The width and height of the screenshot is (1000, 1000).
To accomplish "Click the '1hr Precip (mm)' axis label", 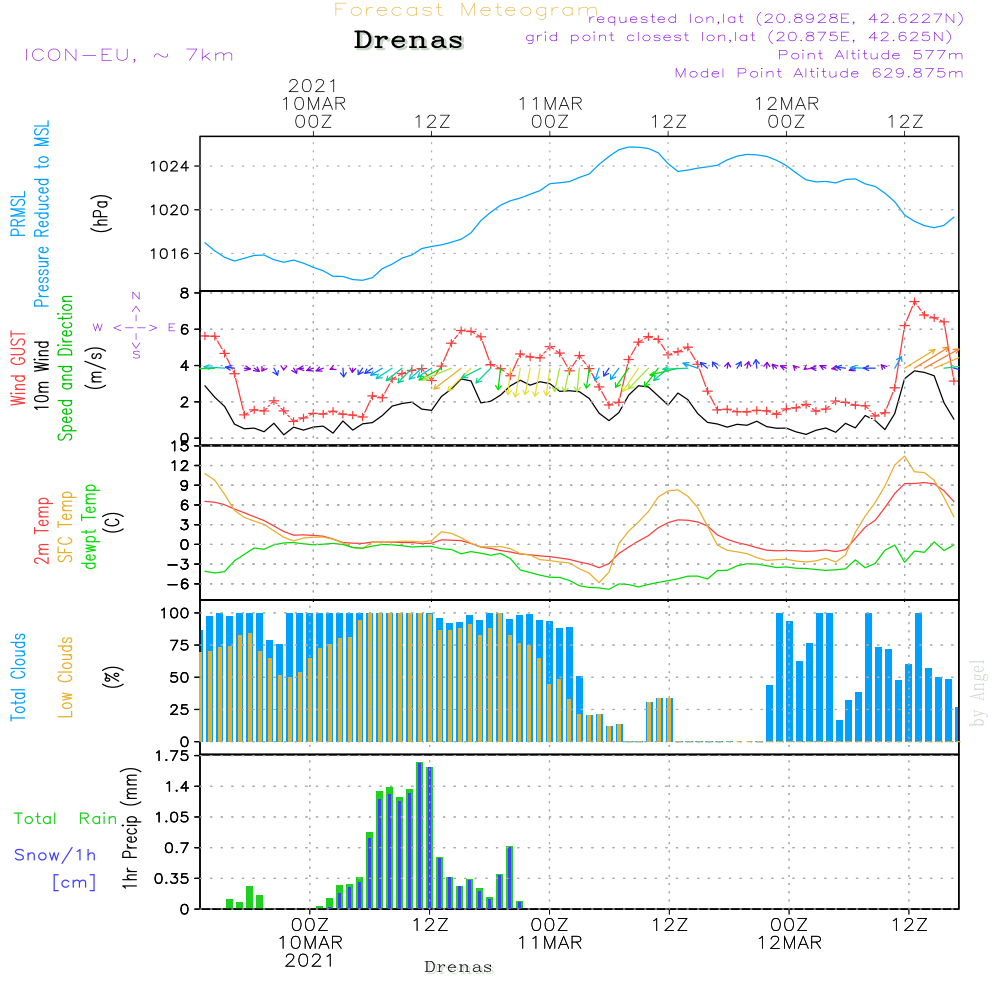I will coord(130,828).
